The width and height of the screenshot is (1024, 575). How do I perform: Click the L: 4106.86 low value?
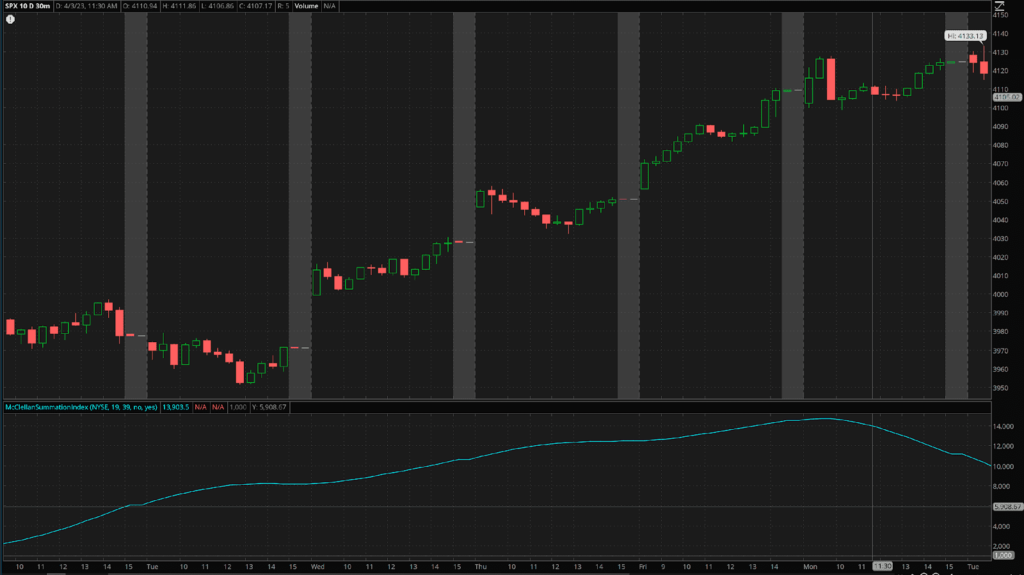click(x=216, y=6)
